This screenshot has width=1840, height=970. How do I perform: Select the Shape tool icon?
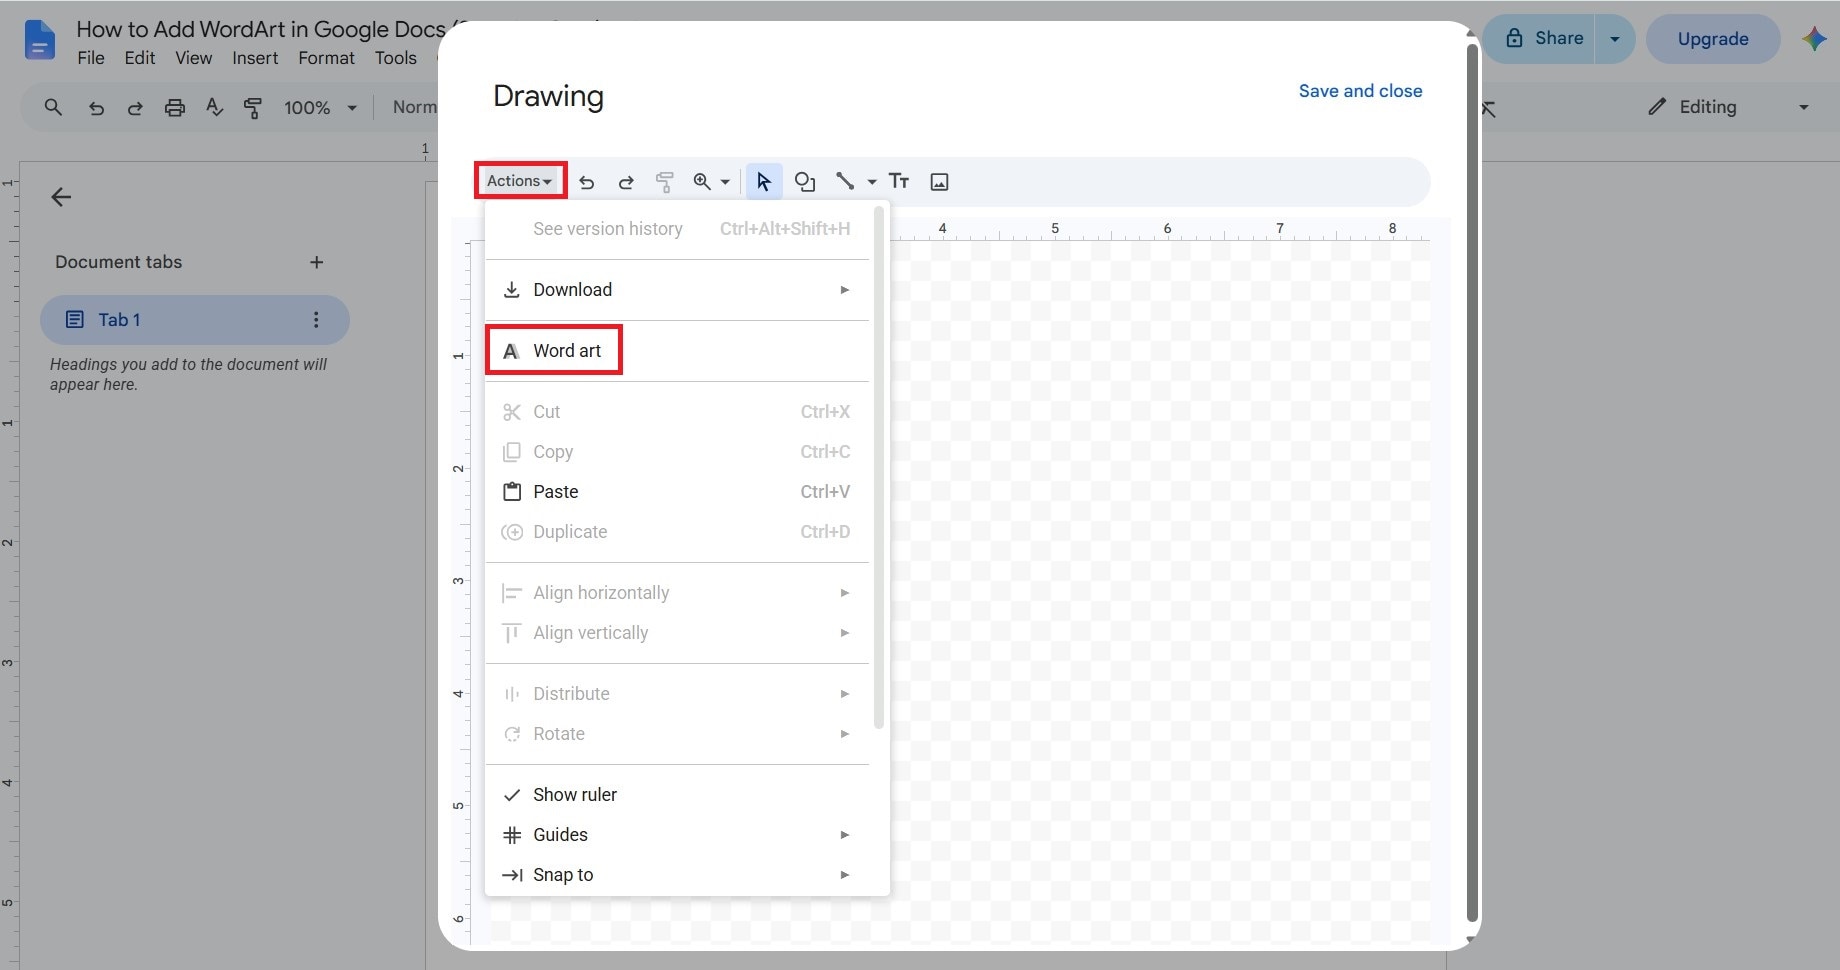coord(805,182)
